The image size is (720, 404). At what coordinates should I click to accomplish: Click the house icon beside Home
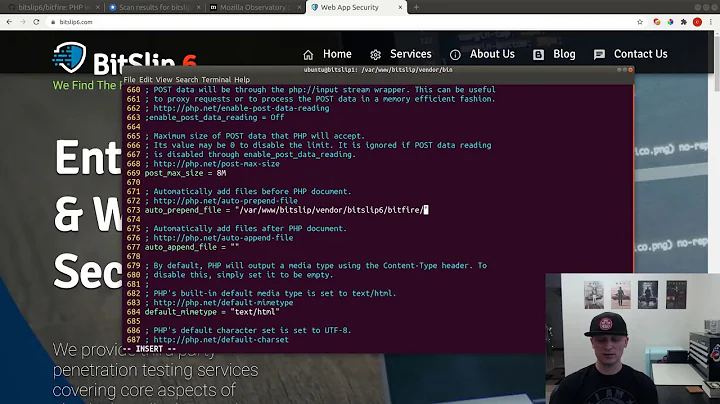point(308,55)
